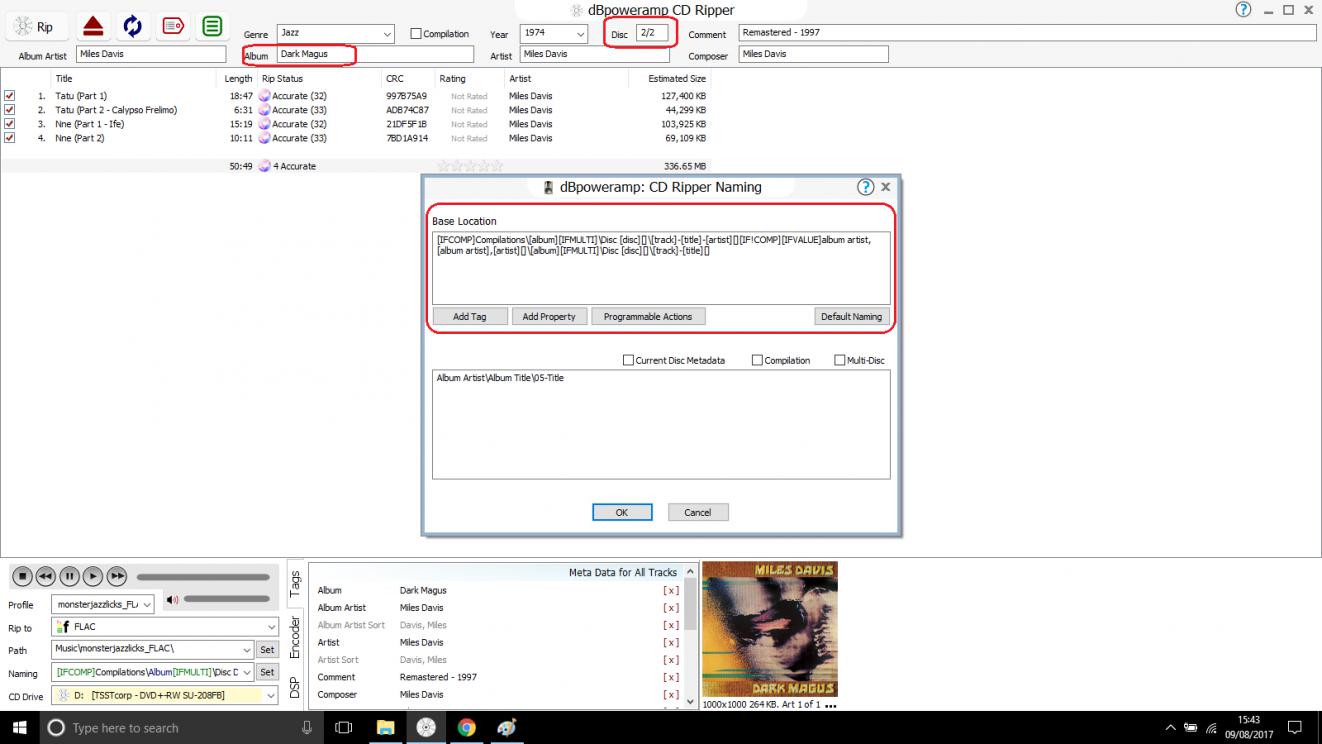Click the Eject disc icon

tap(93, 26)
